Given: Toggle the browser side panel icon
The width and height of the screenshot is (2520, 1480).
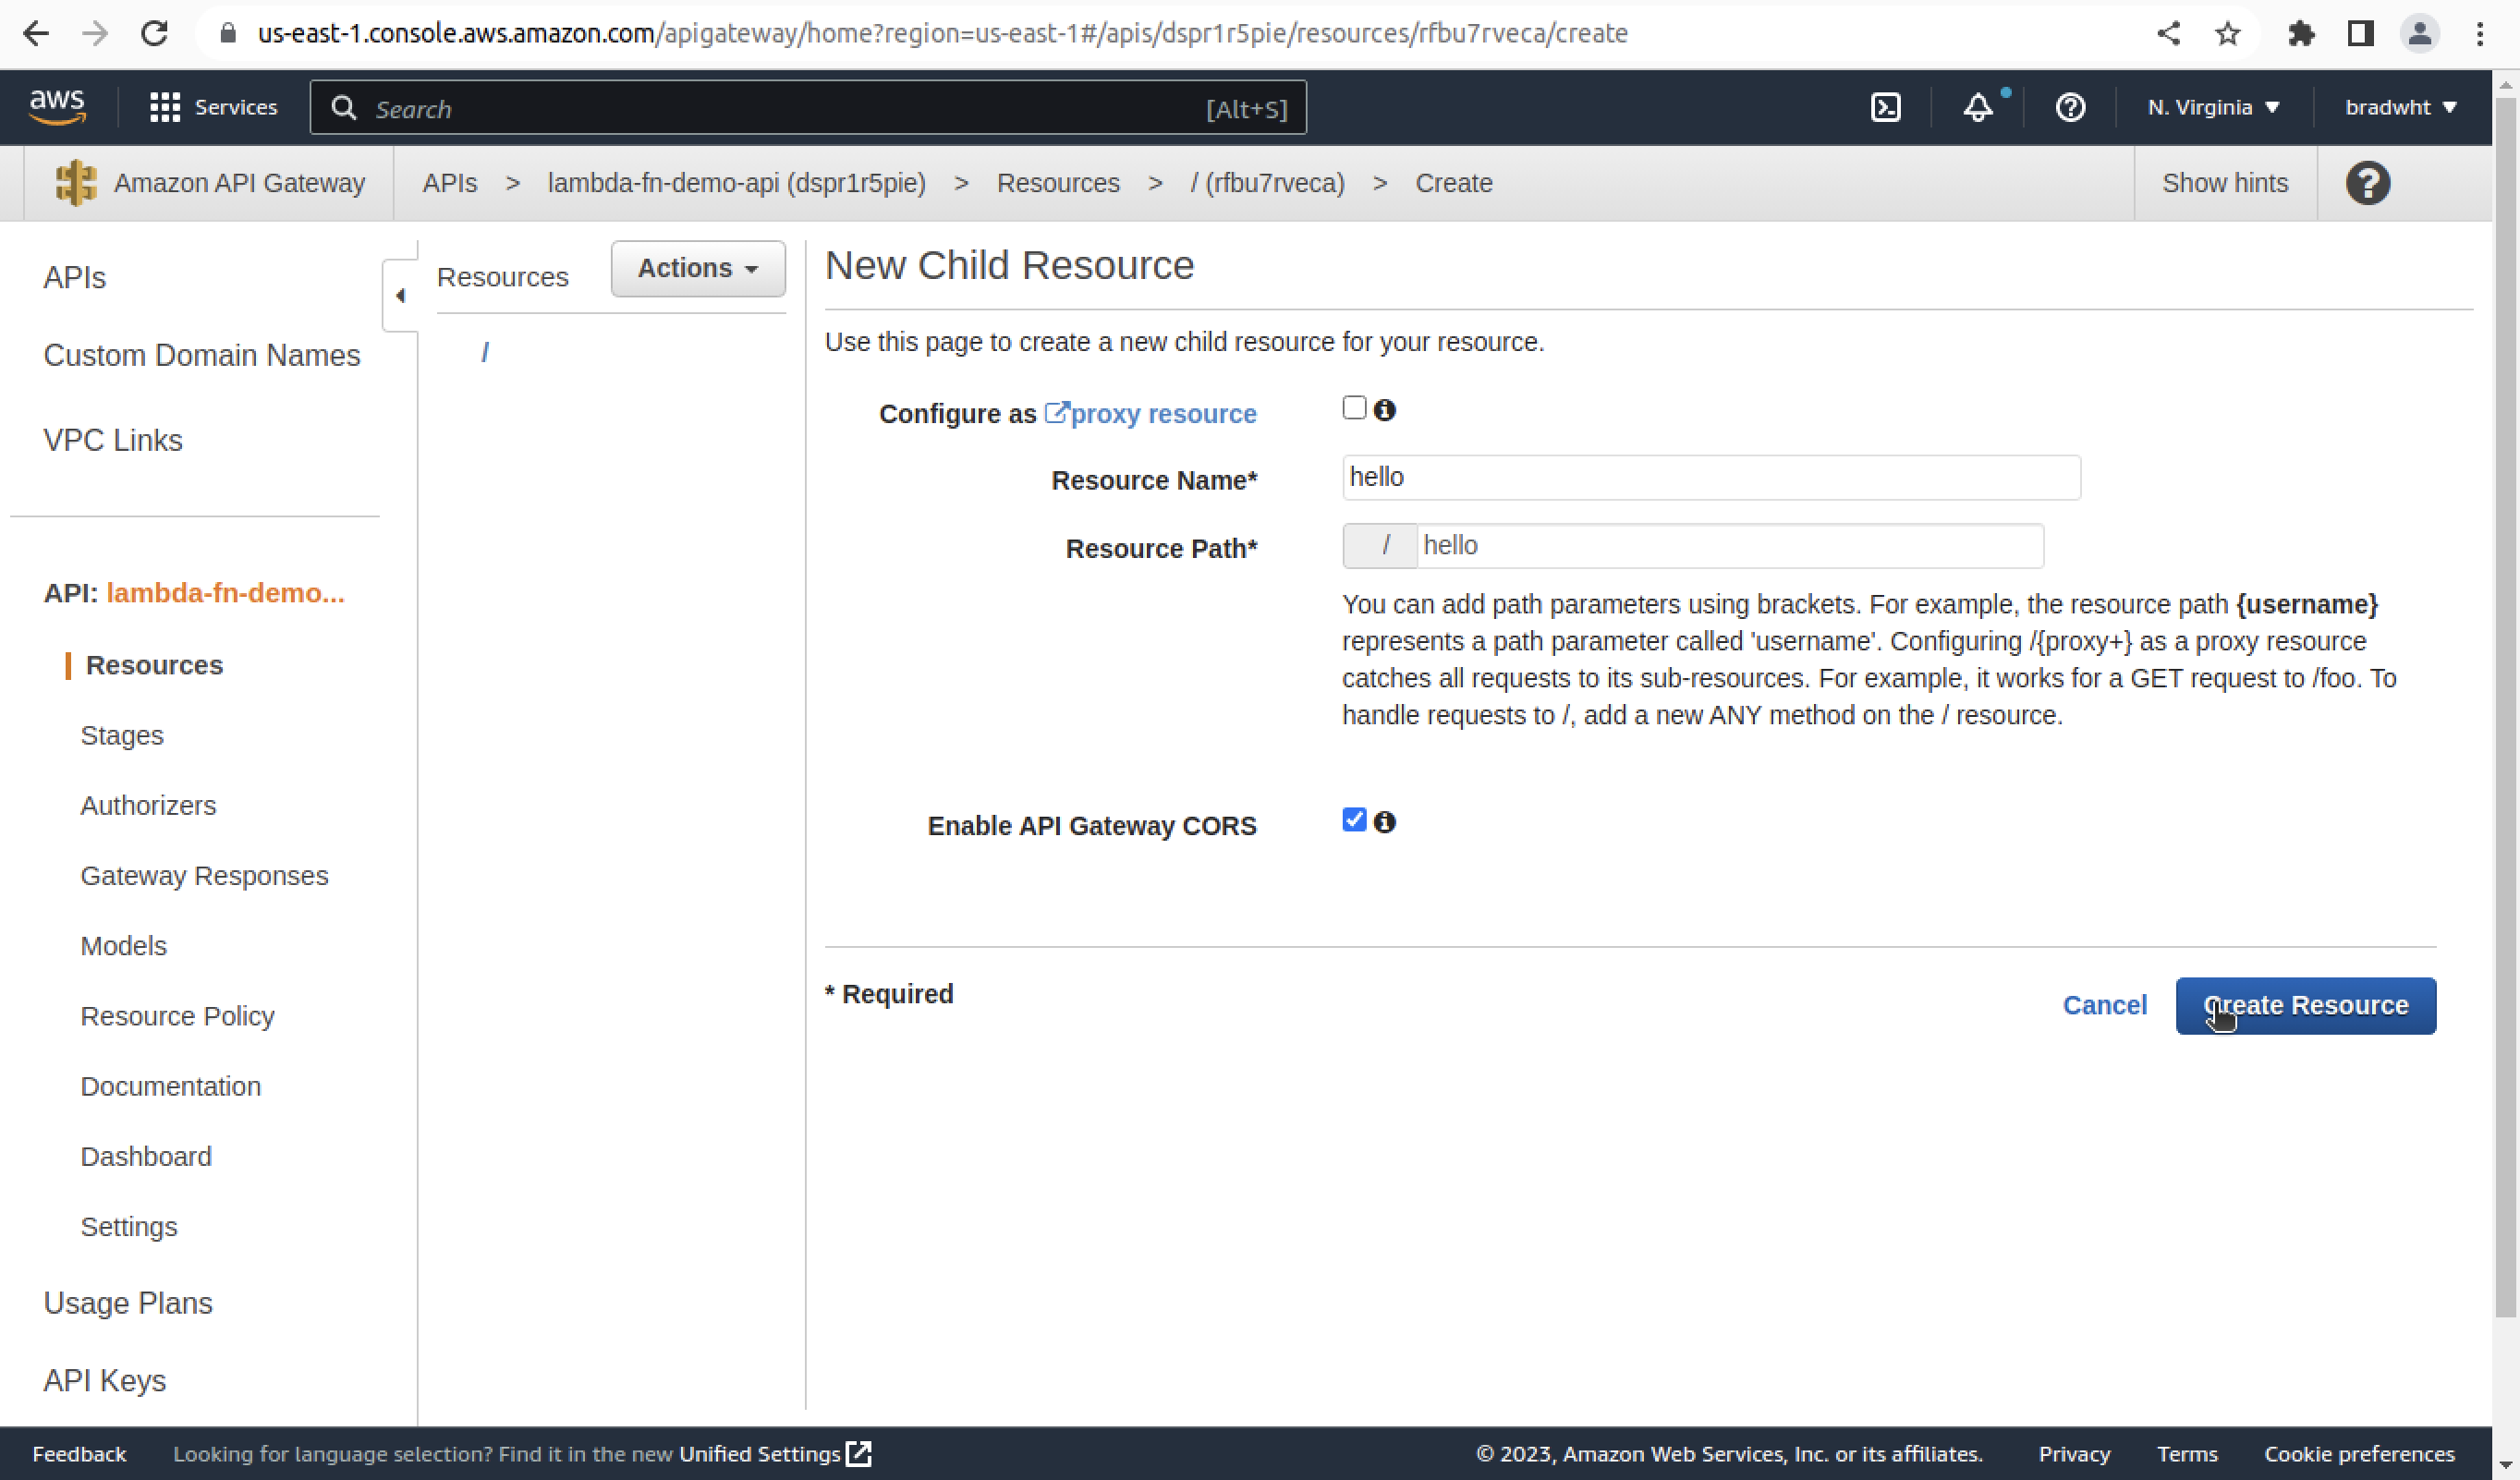Looking at the screenshot, I should click(x=2360, y=33).
